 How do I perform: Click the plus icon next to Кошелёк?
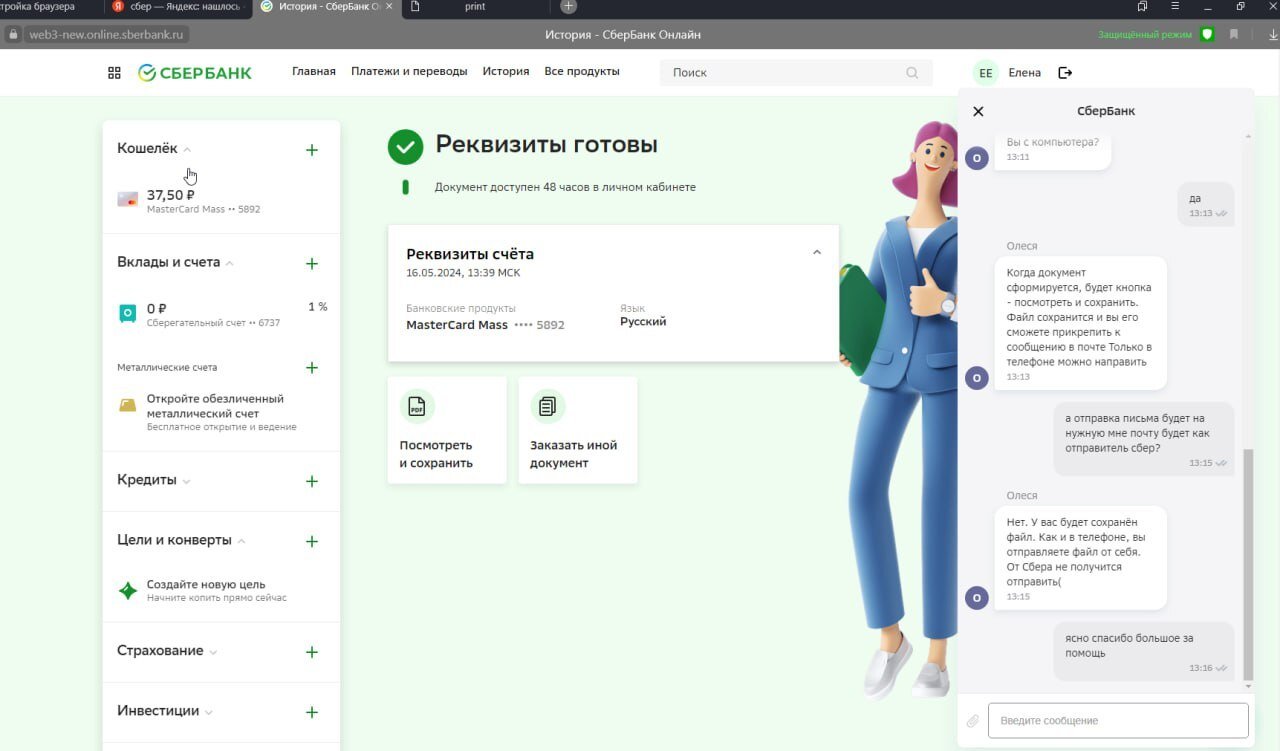[x=311, y=150]
